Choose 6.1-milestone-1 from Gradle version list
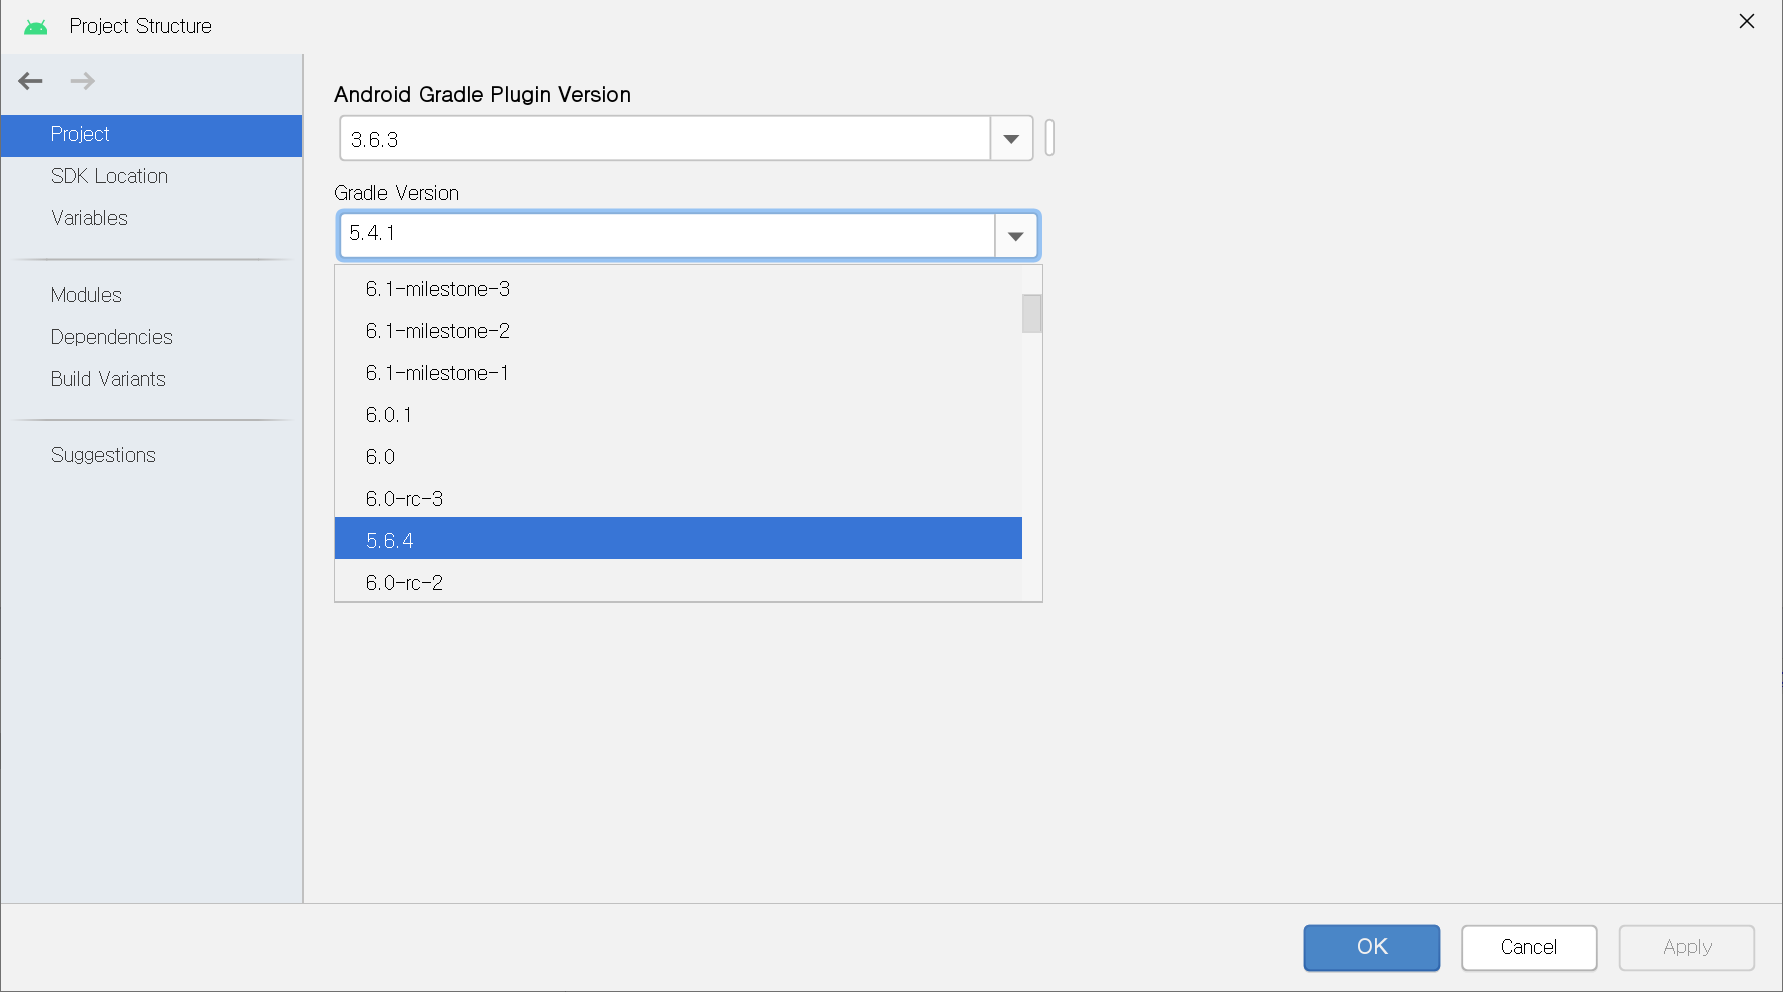The width and height of the screenshot is (1783, 992). (x=678, y=373)
